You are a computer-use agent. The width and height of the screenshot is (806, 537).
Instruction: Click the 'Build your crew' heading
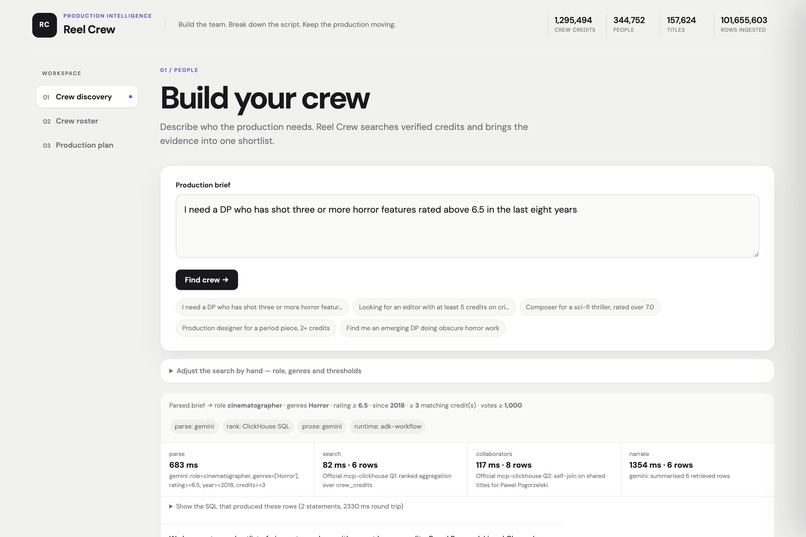(x=265, y=98)
